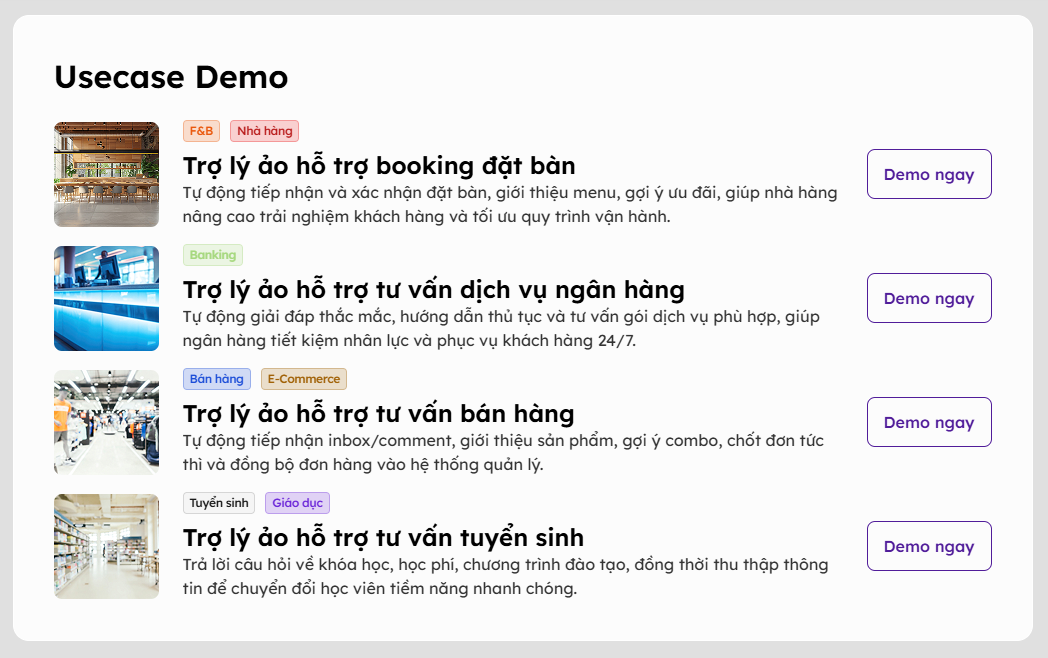Screen dimensions: 1048x658
Task: Open the library bookshelf thumbnail
Action: tap(106, 546)
